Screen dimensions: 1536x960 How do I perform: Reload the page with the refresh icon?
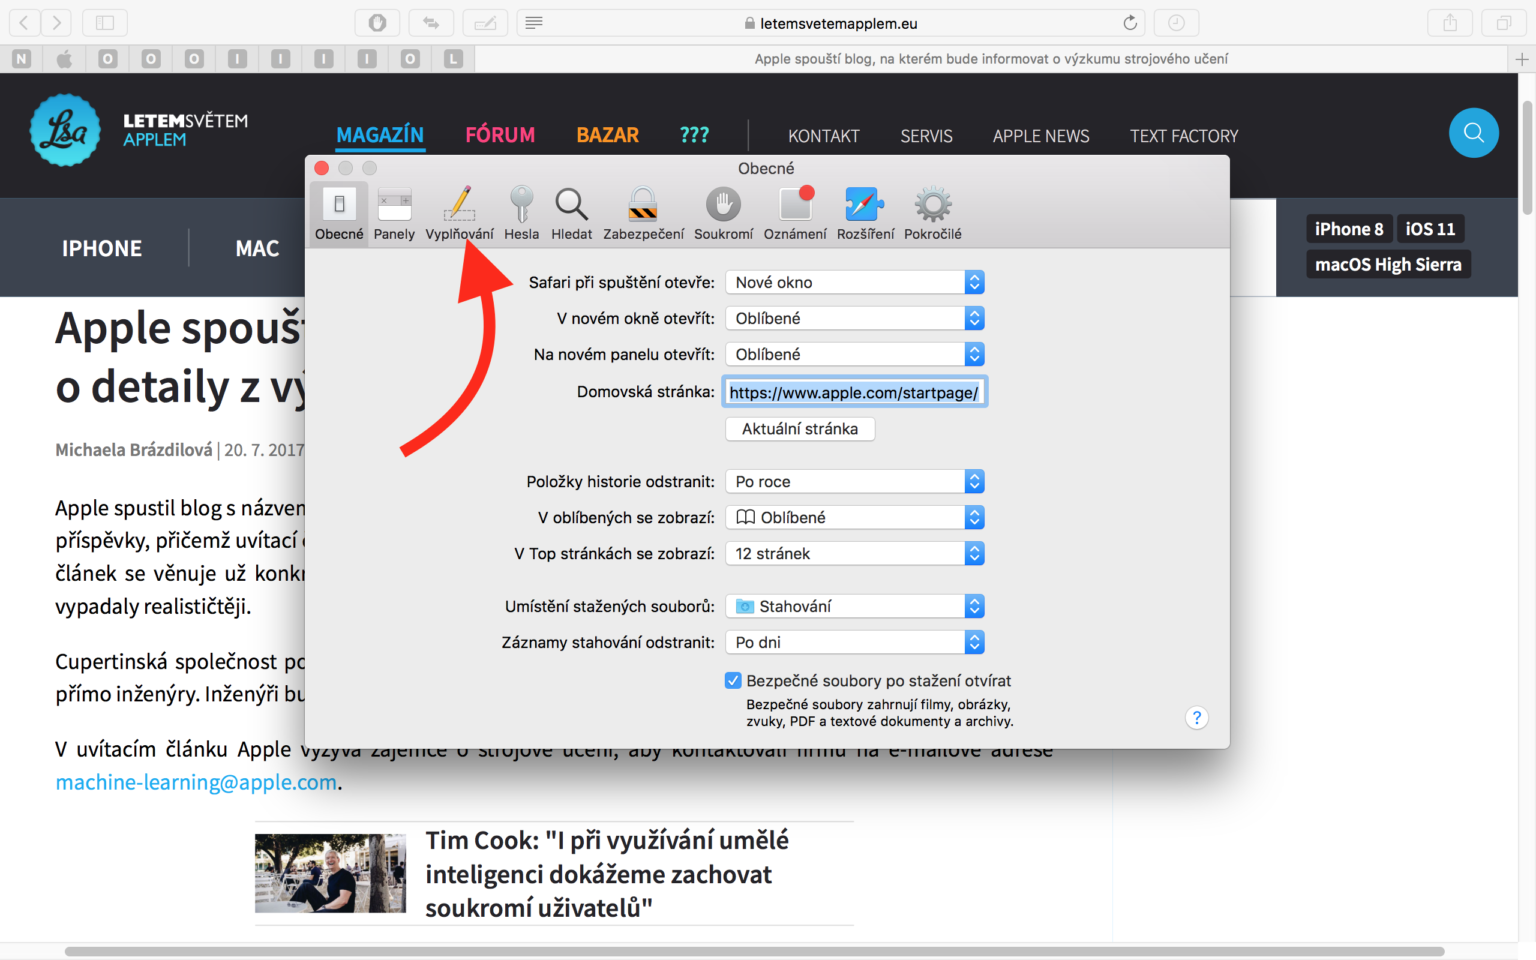[x=1130, y=22]
